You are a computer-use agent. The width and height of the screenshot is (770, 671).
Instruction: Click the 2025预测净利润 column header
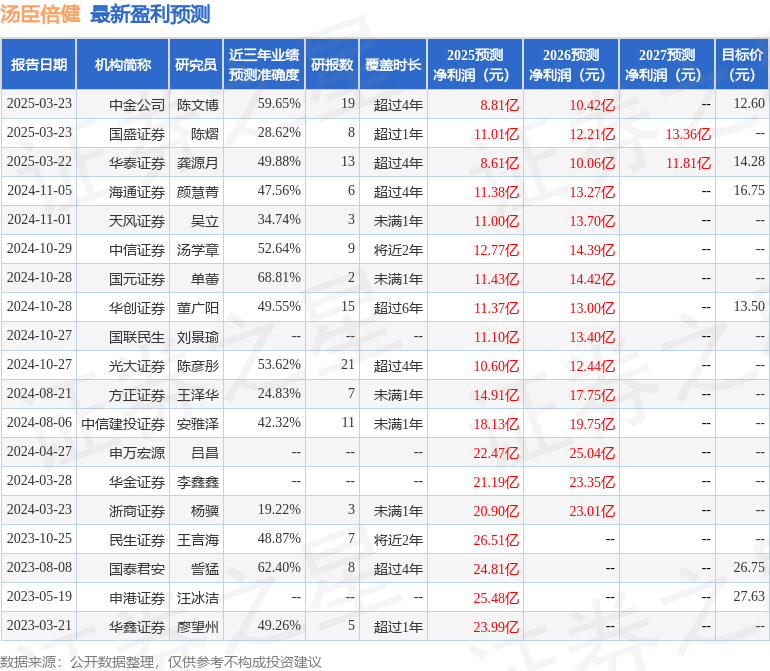pyautogui.click(x=475, y=64)
